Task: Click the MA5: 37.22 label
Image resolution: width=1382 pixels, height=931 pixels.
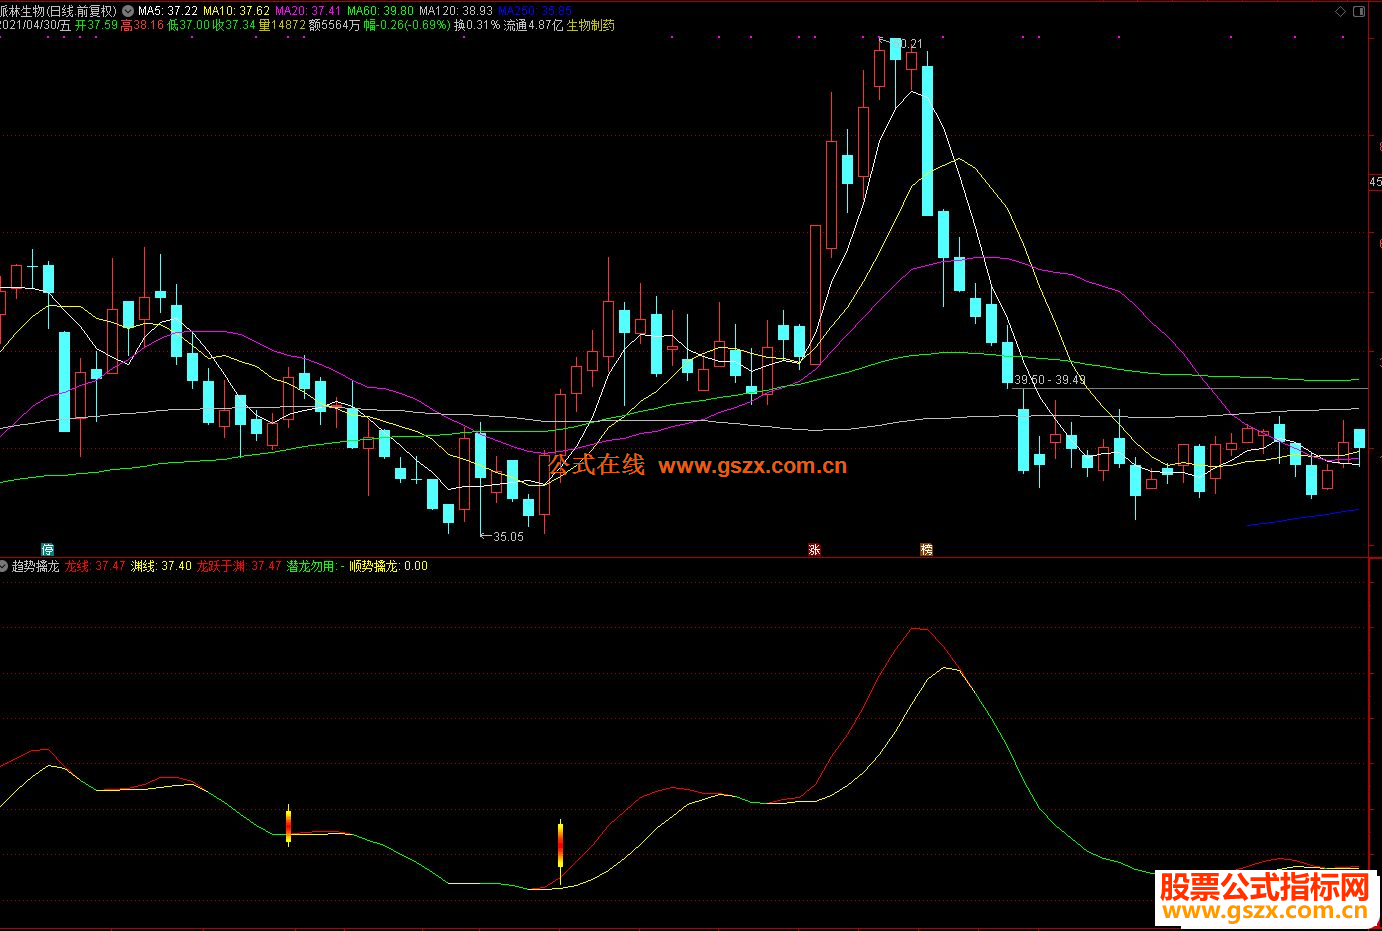Action: click(x=167, y=11)
